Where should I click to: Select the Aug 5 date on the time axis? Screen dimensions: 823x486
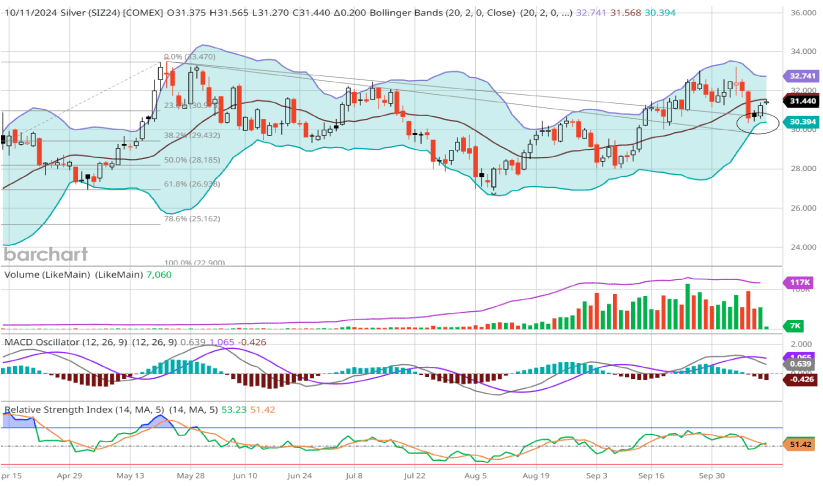coord(476,478)
